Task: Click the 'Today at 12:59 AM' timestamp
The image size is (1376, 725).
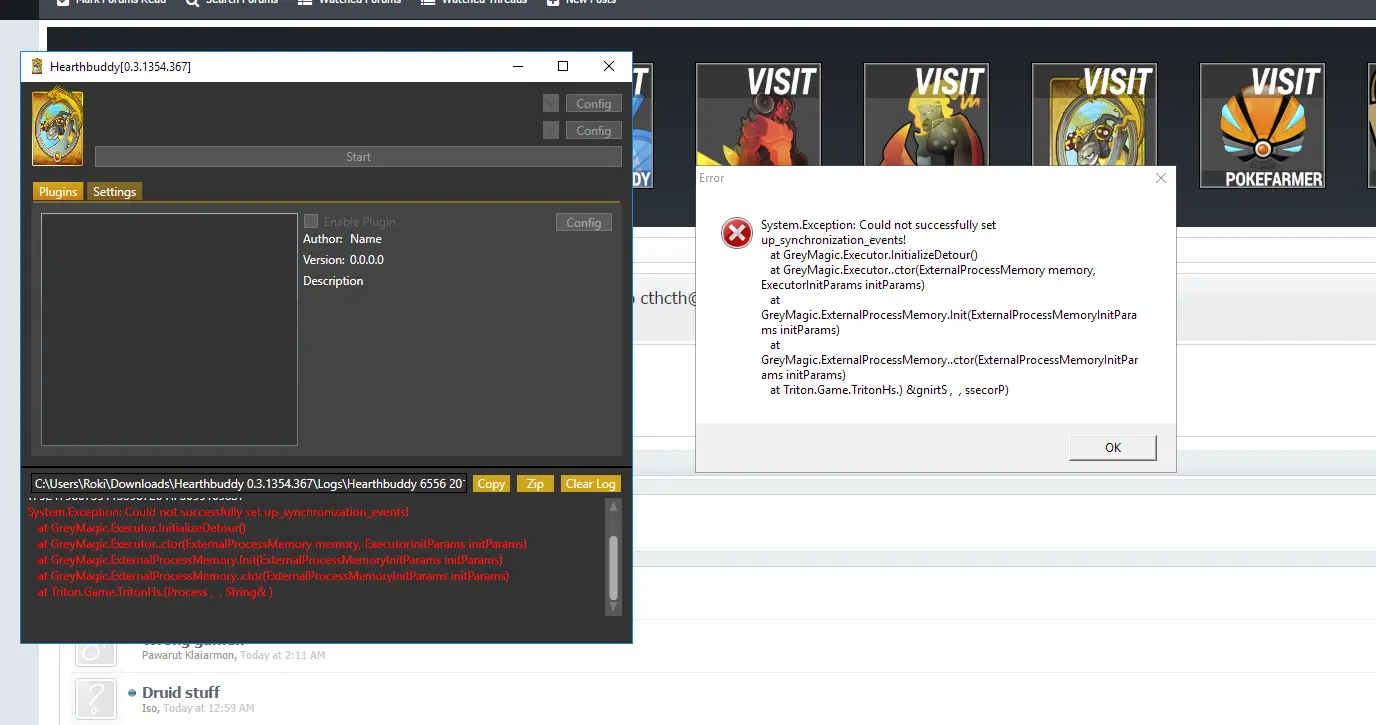Action: tap(209, 708)
